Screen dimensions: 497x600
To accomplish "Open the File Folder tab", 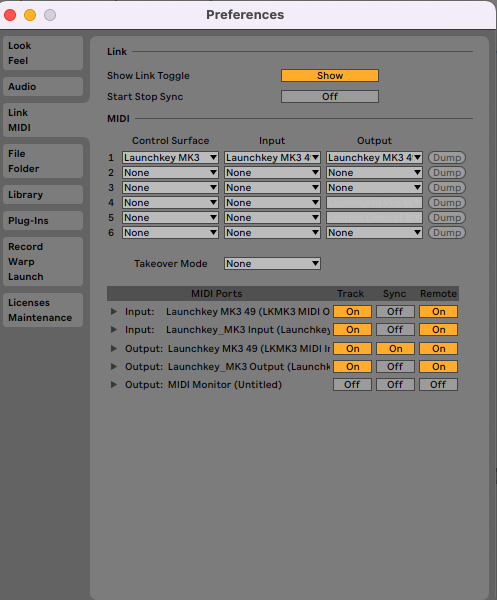I will click(43, 161).
